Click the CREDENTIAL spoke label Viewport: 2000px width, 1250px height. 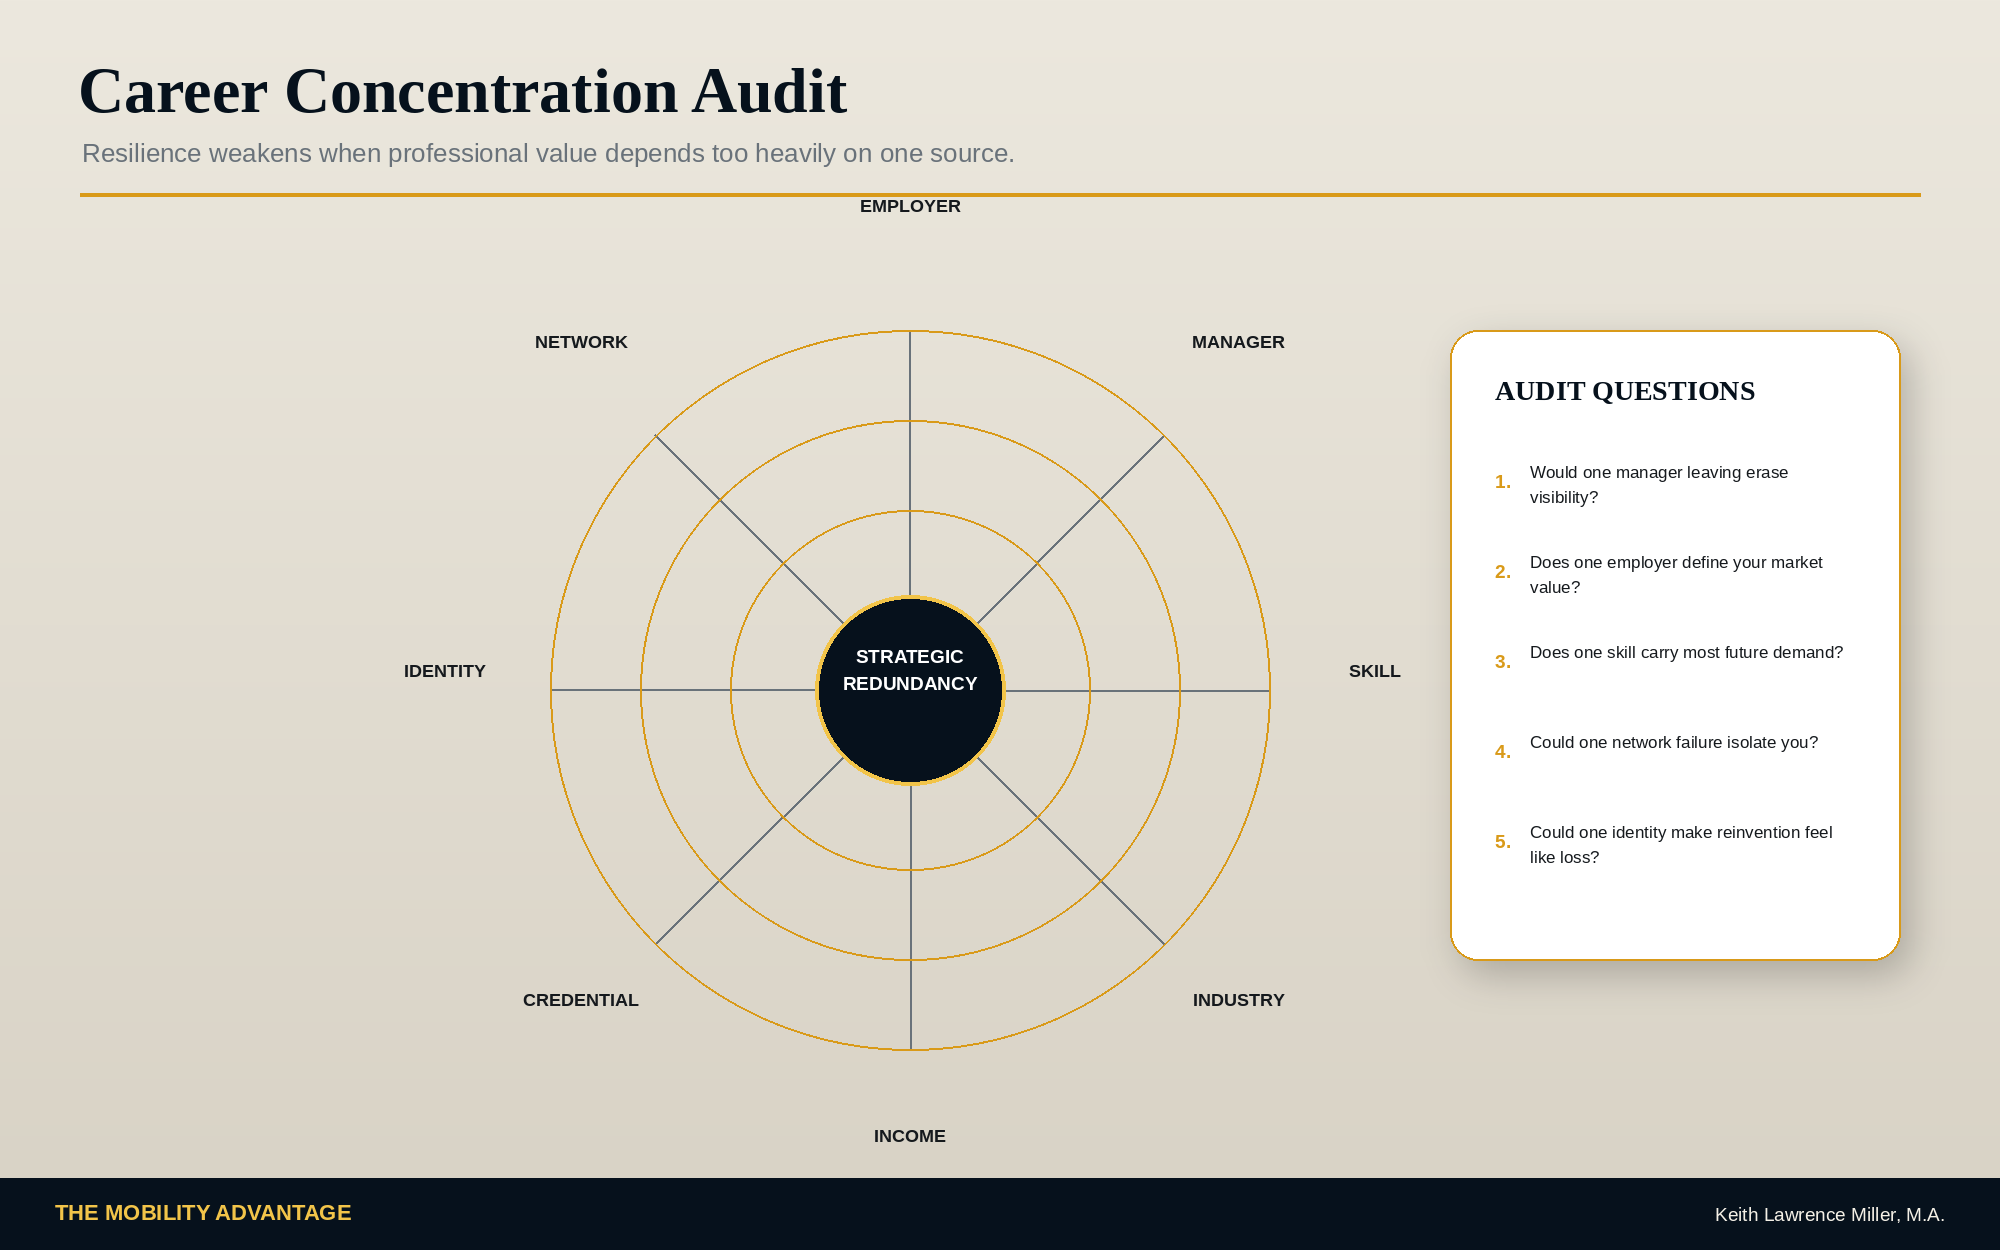click(580, 1000)
